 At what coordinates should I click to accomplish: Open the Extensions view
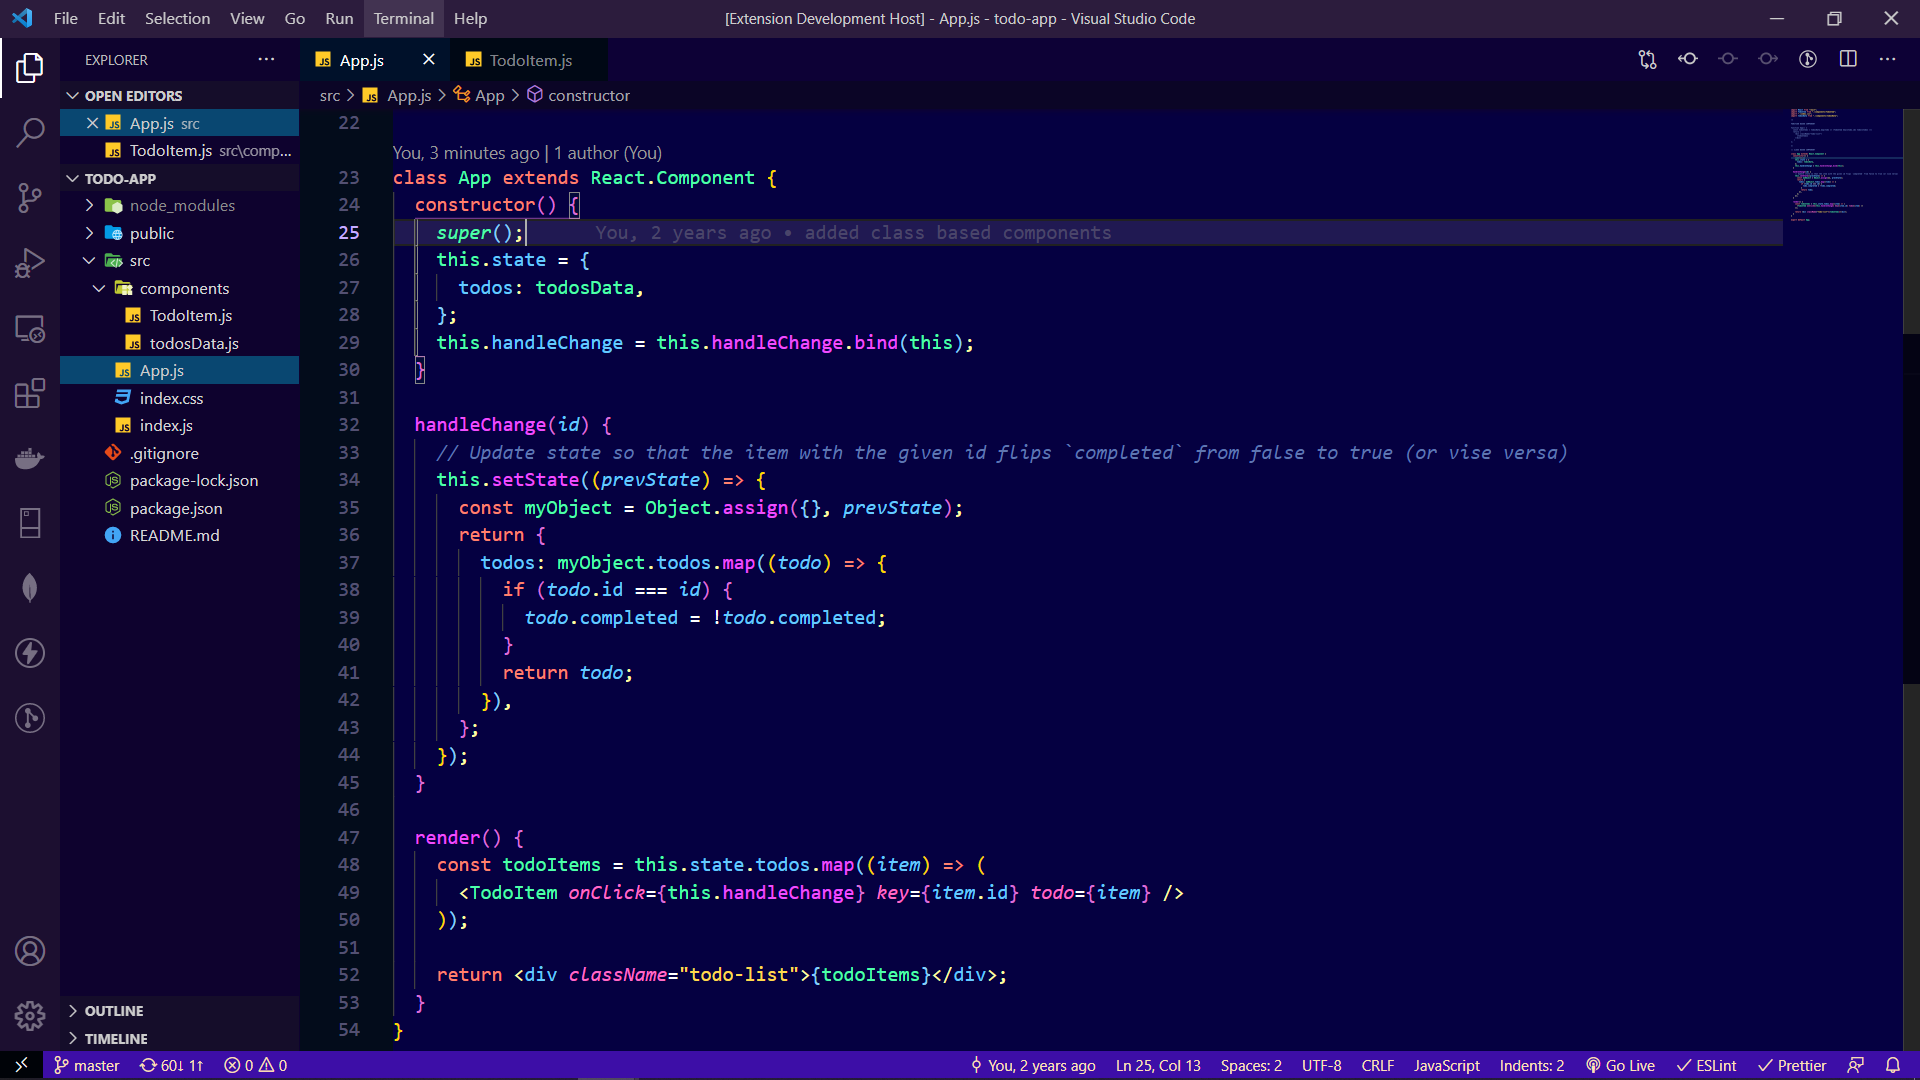[x=30, y=393]
